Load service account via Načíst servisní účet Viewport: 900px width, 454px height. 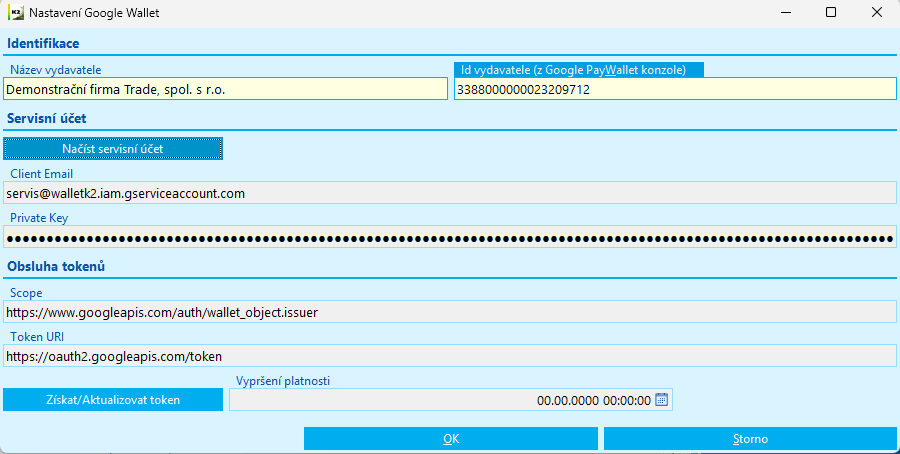click(113, 149)
